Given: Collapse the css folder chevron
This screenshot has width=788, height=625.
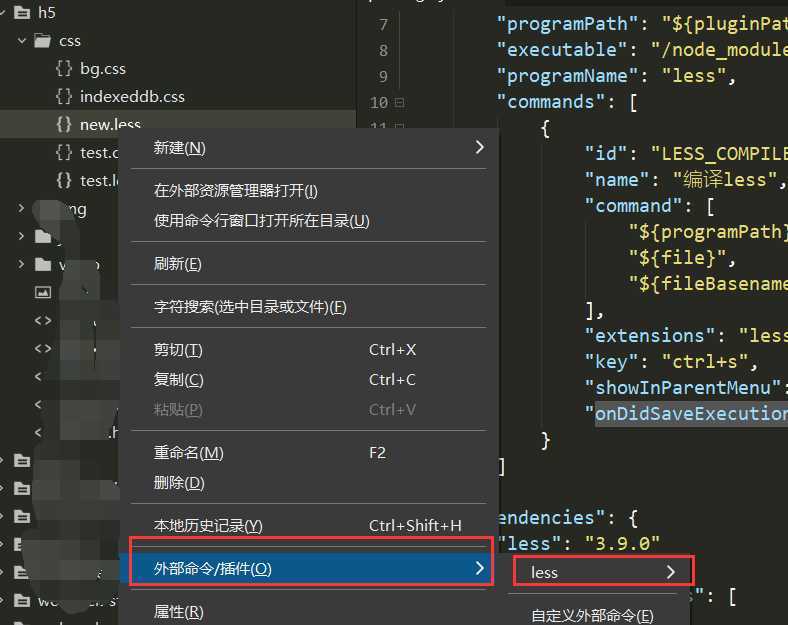Looking at the screenshot, I should (x=22, y=41).
